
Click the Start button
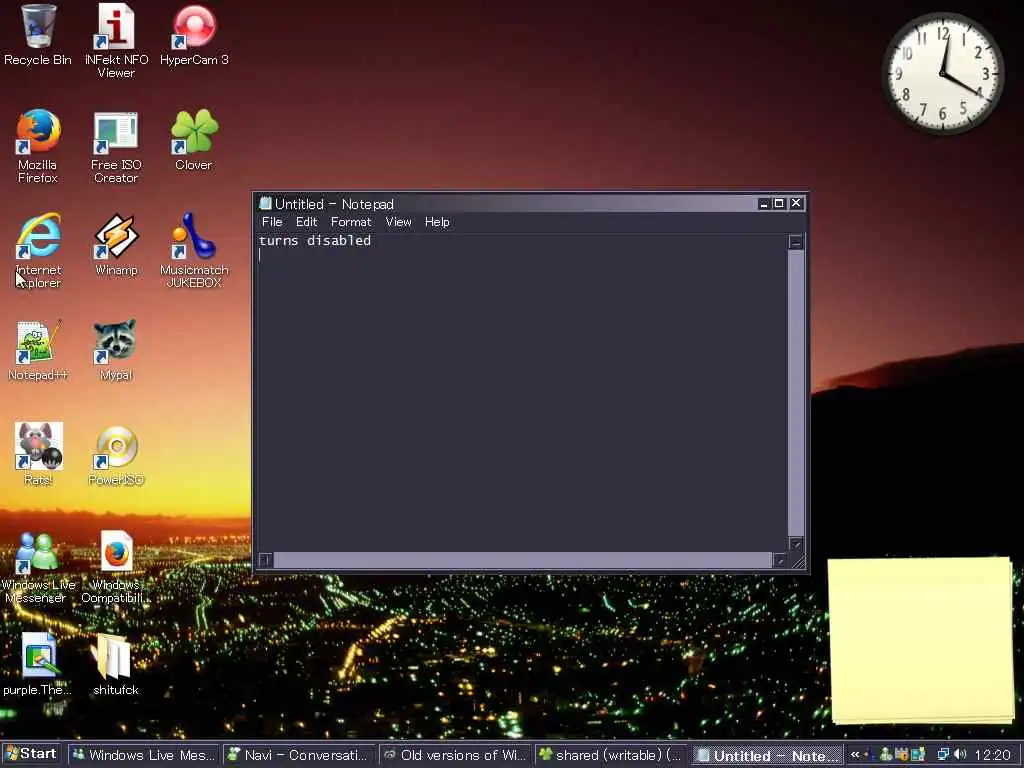coord(31,754)
